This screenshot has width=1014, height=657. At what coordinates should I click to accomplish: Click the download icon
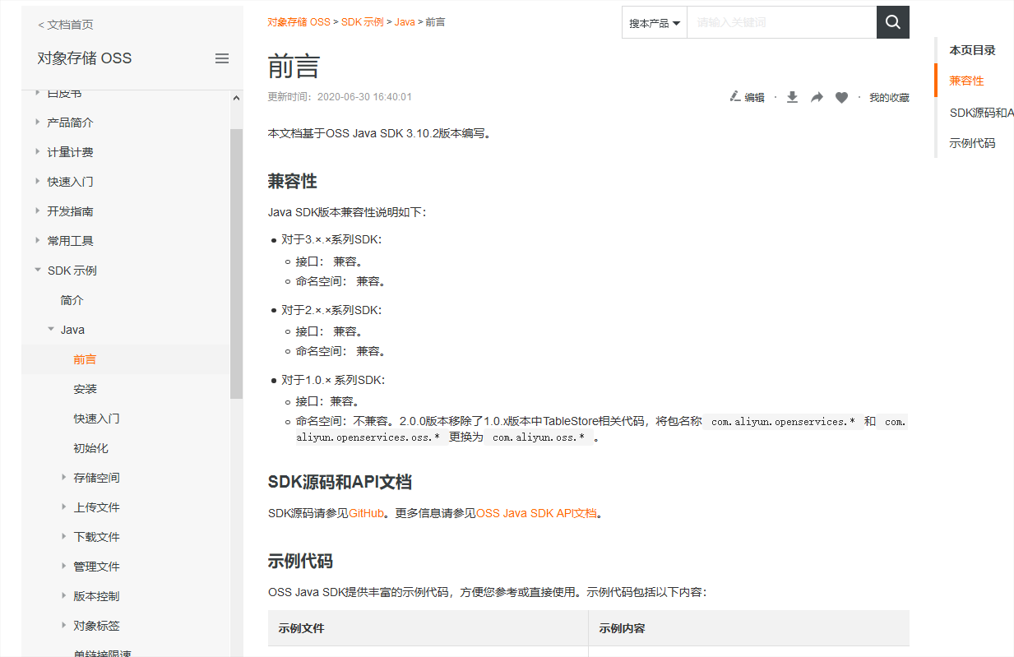pyautogui.click(x=792, y=97)
